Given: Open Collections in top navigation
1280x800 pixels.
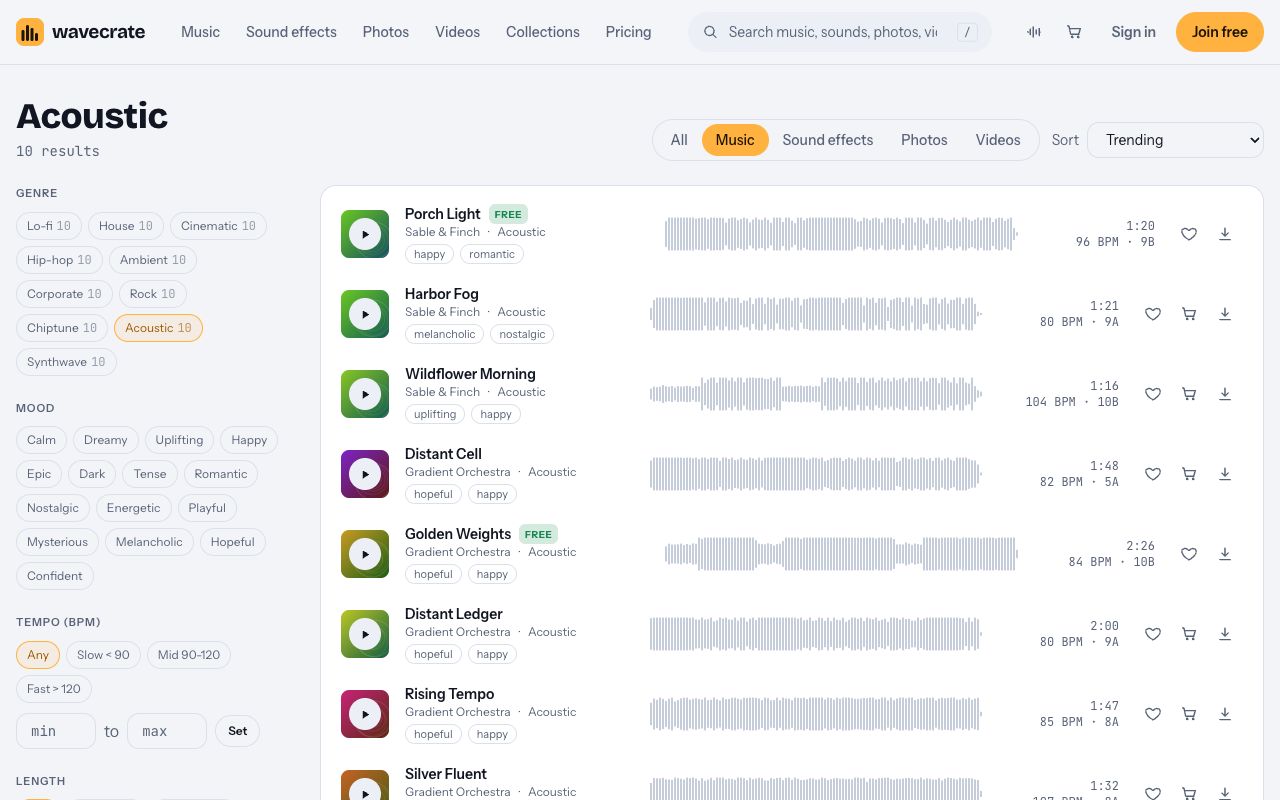Looking at the screenshot, I should click(x=543, y=32).
